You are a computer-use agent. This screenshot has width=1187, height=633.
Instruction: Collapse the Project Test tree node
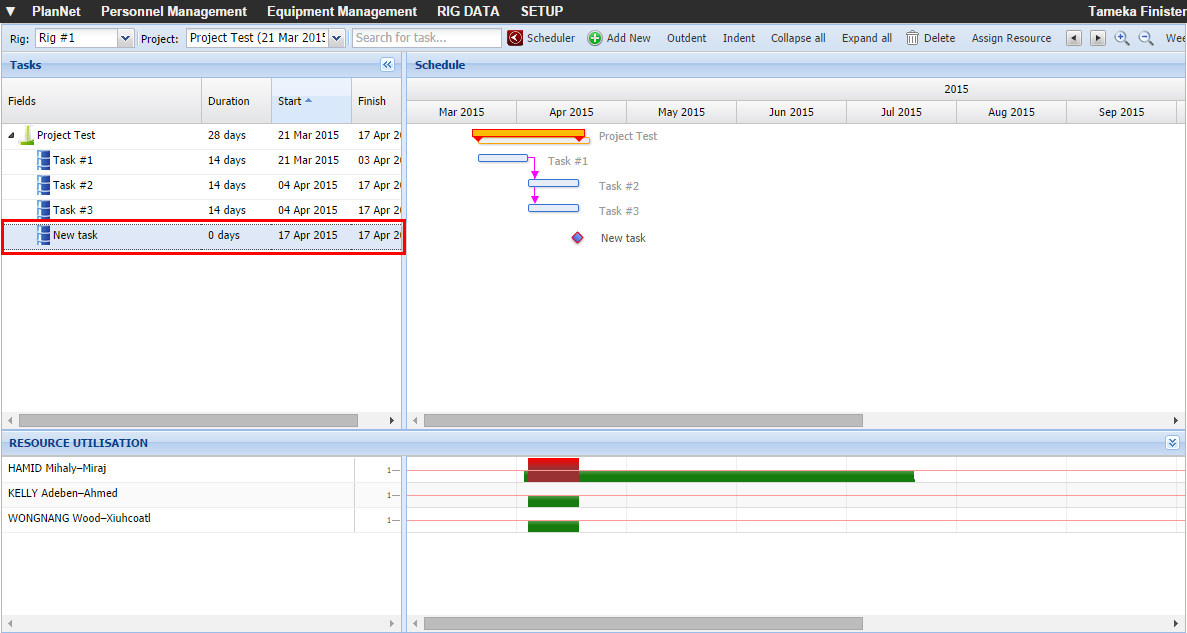12,135
